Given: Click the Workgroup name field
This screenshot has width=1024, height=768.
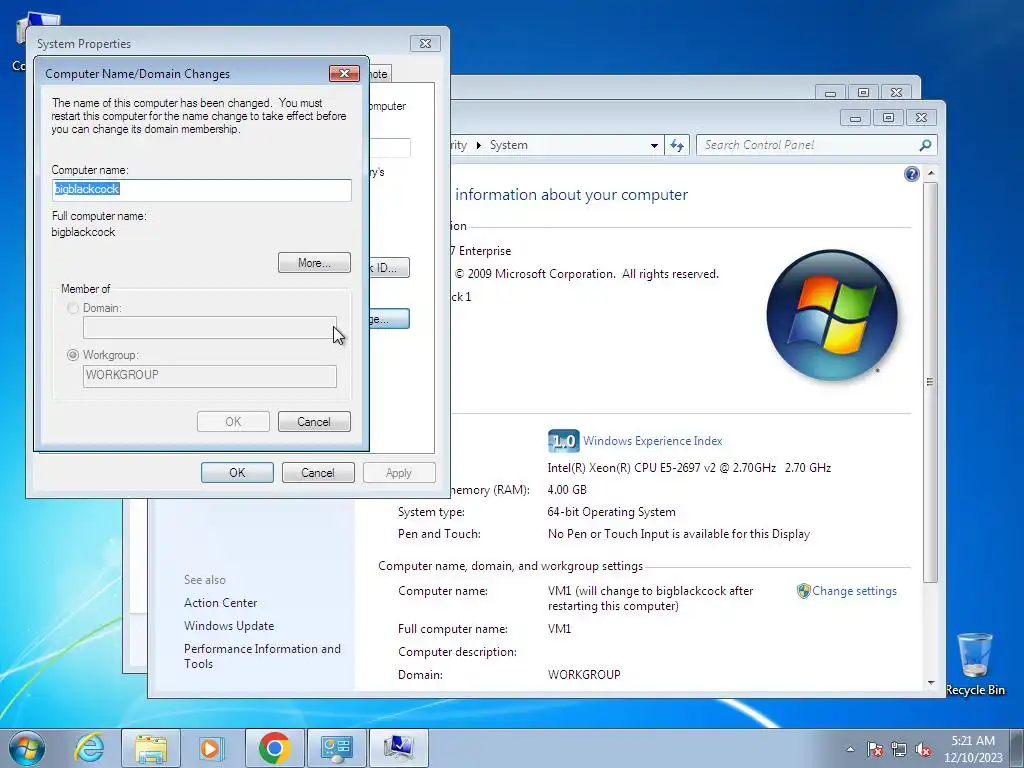Looking at the screenshot, I should [210, 376].
